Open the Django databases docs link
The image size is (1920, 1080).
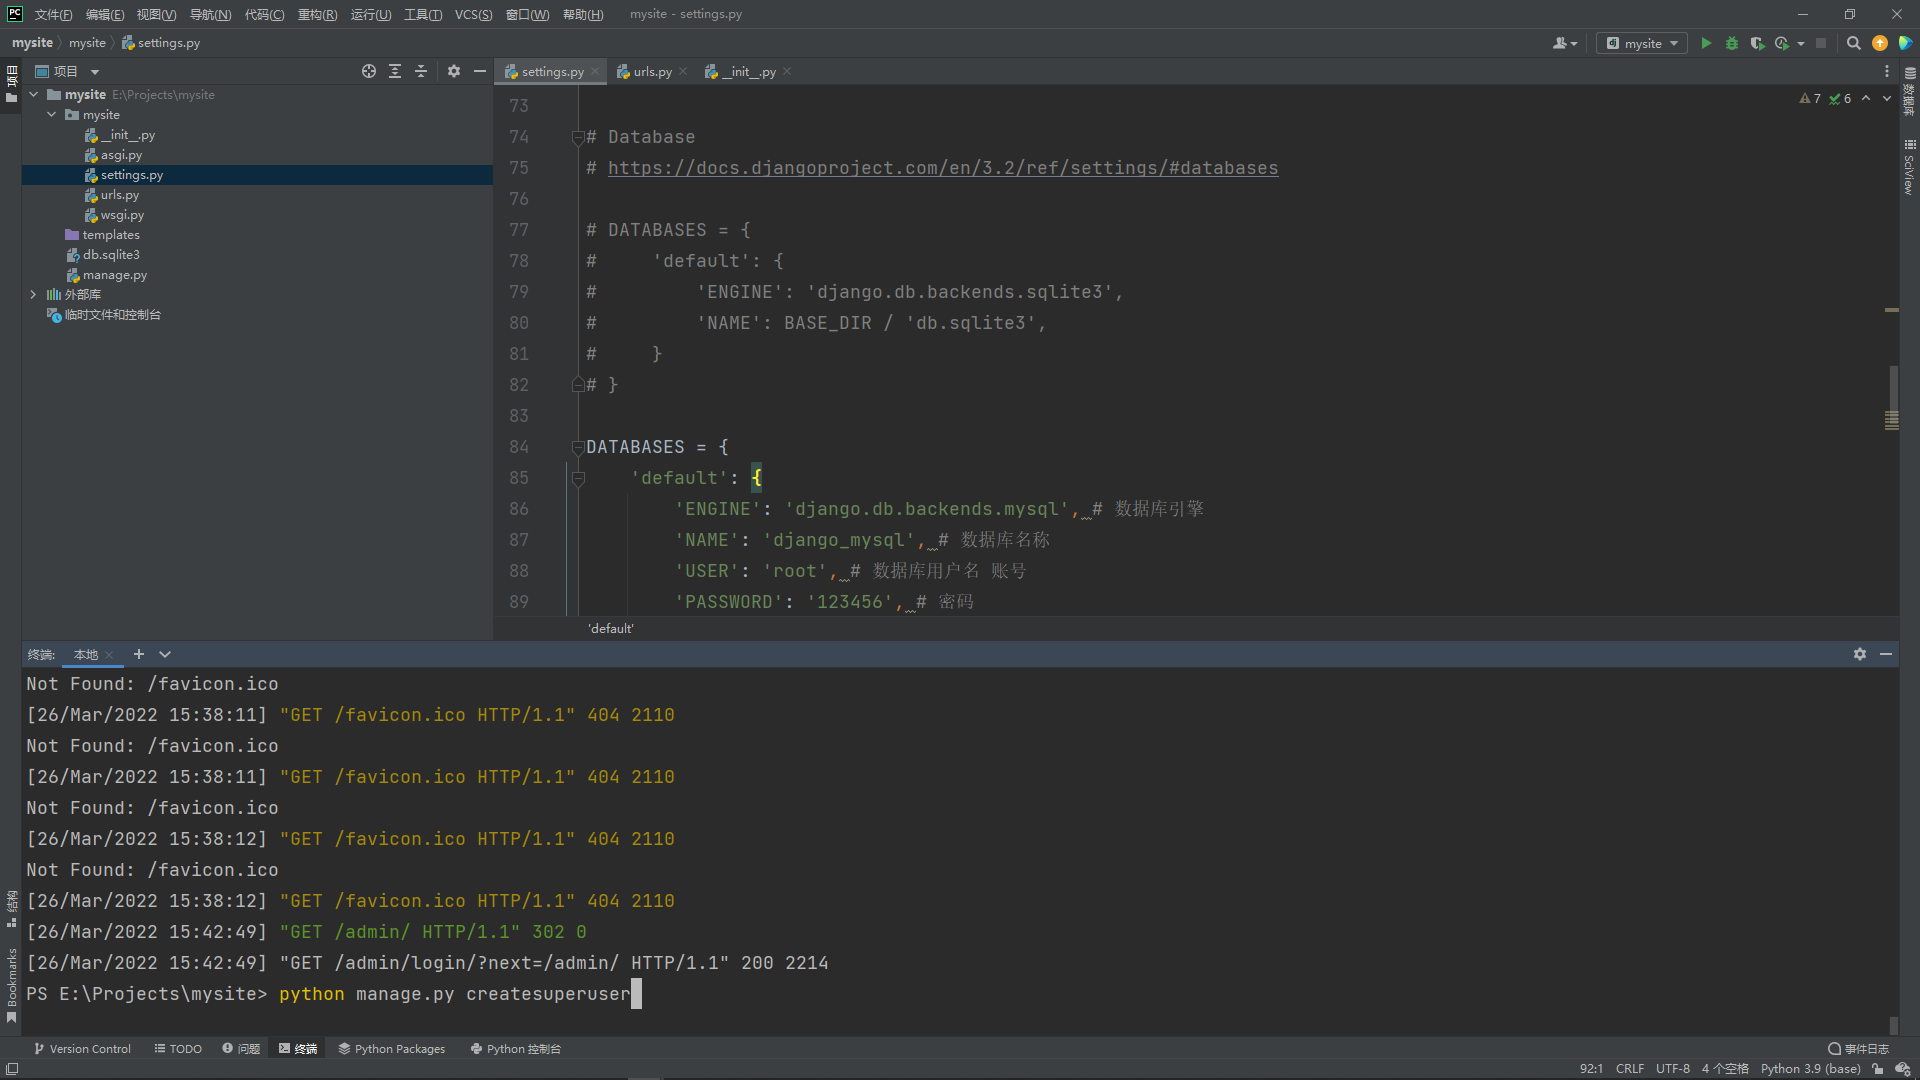(x=943, y=168)
